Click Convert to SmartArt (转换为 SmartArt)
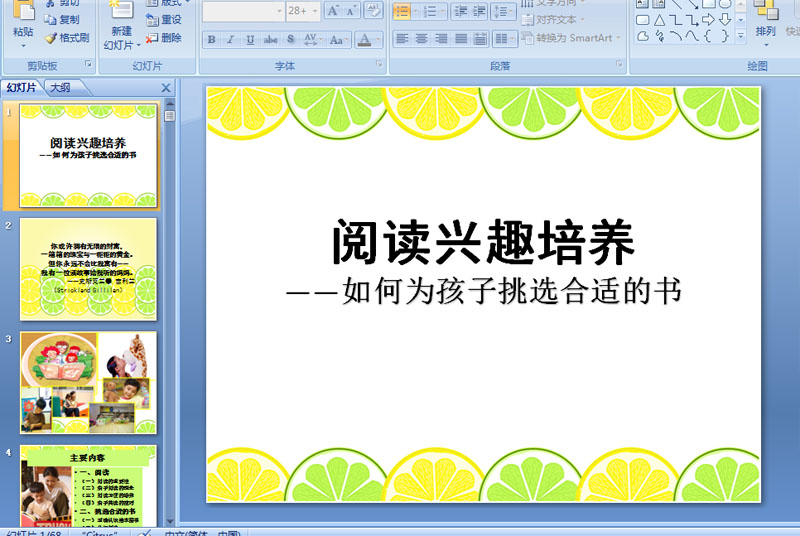The height and width of the screenshot is (536, 800). [571, 38]
